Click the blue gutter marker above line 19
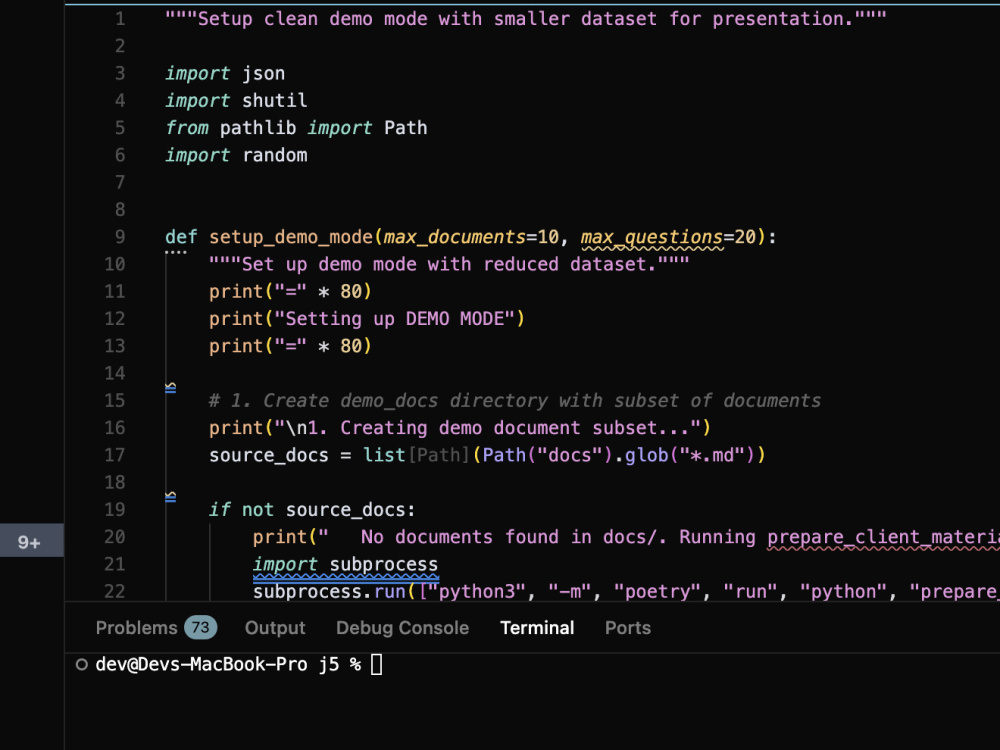 tap(170, 496)
